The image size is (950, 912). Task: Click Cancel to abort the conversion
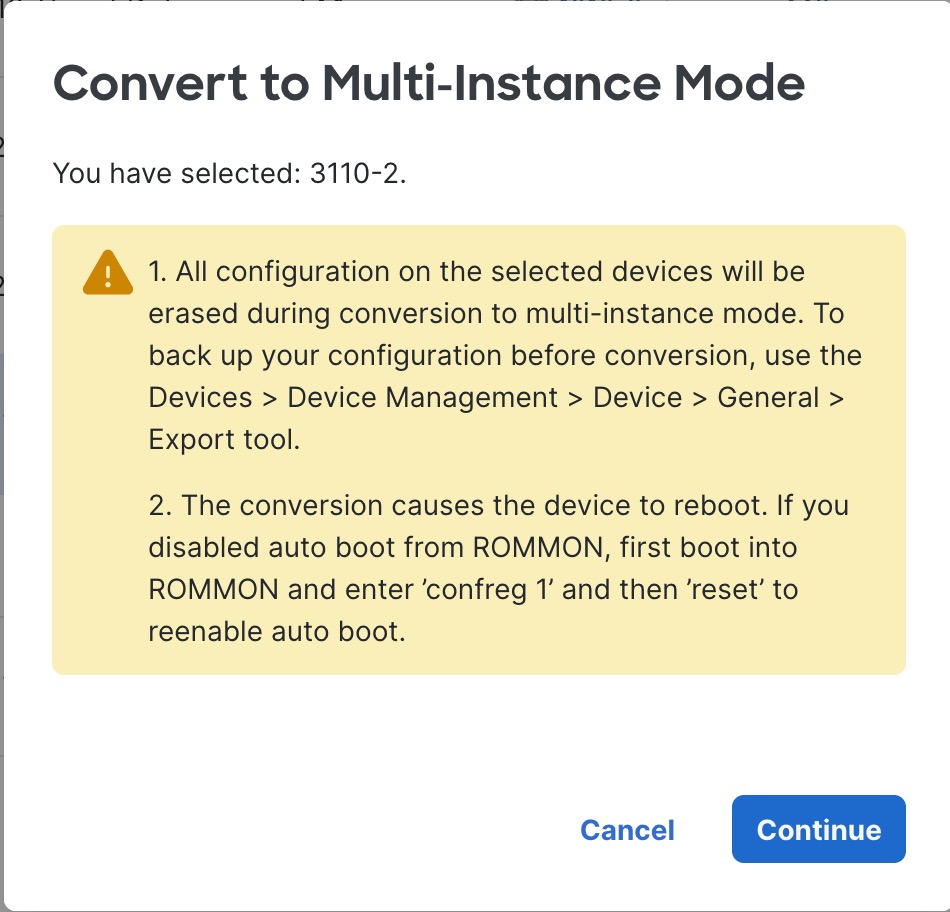[627, 830]
